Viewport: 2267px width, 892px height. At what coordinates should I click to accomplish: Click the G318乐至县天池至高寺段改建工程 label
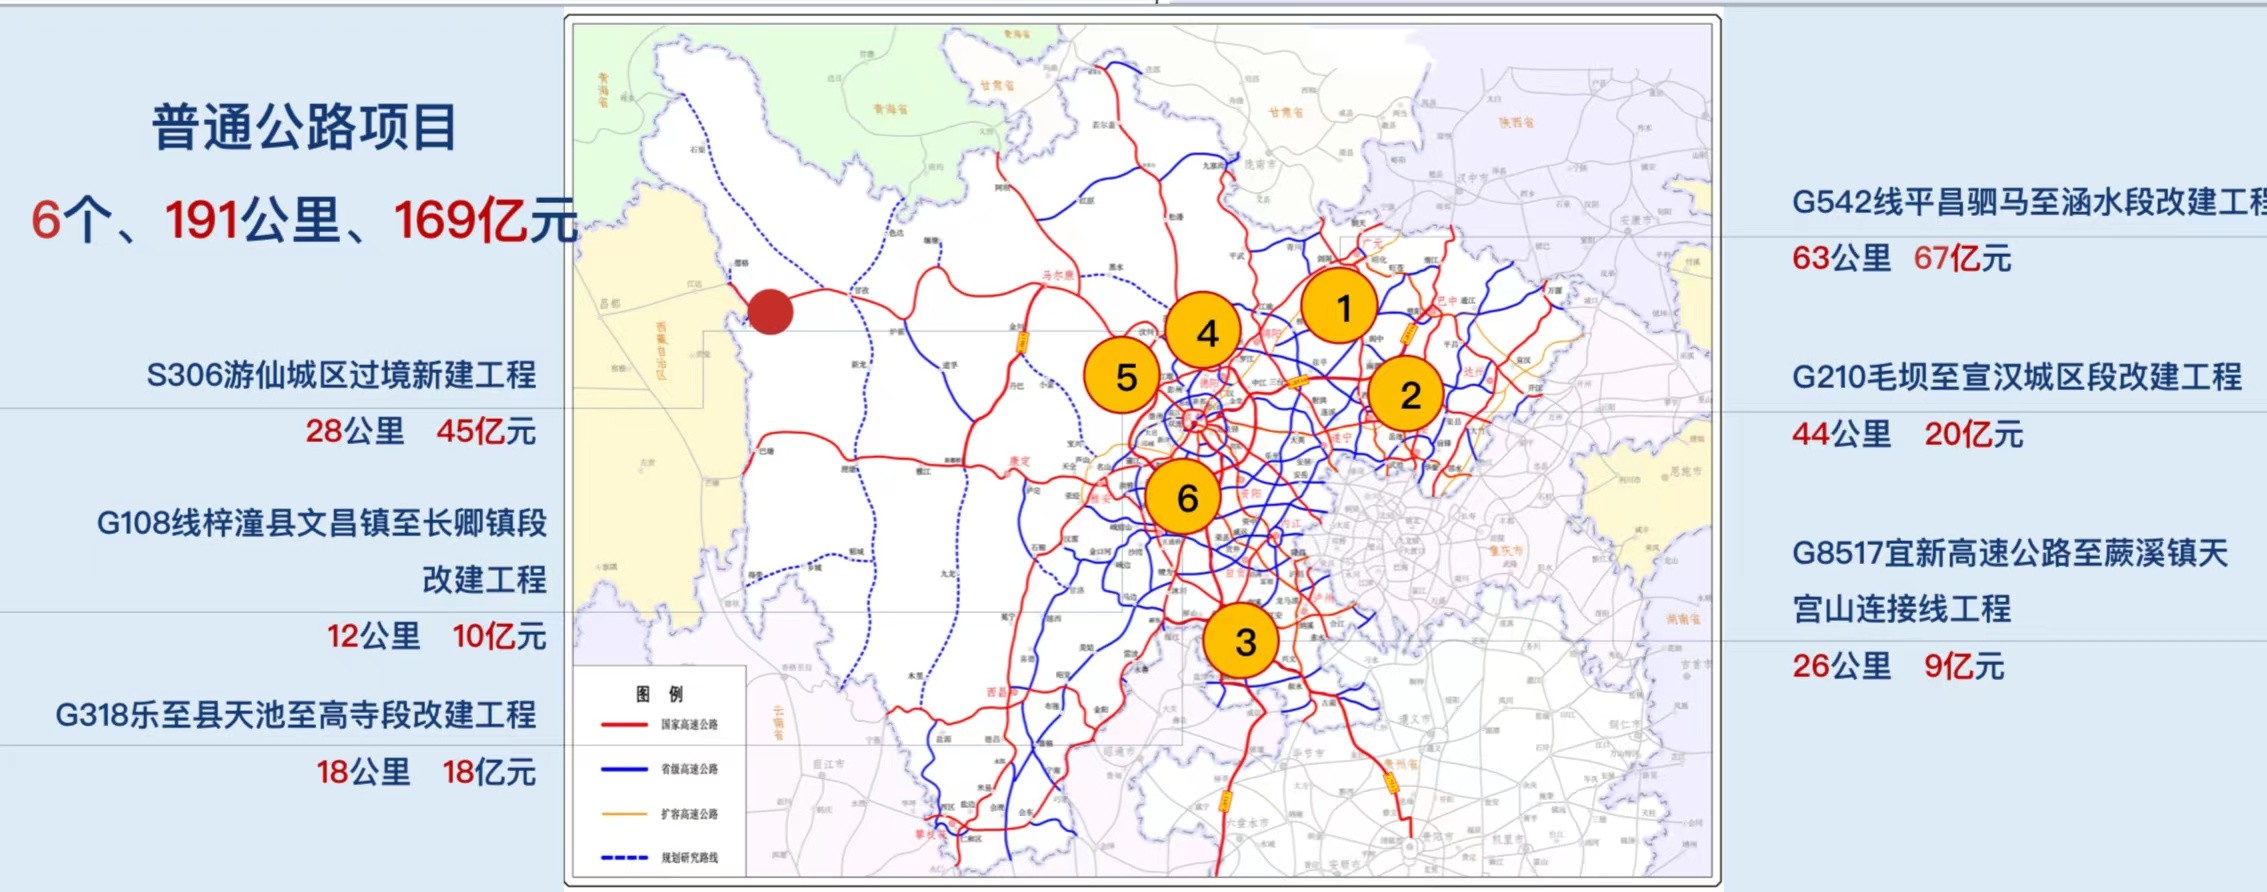pyautogui.click(x=295, y=715)
